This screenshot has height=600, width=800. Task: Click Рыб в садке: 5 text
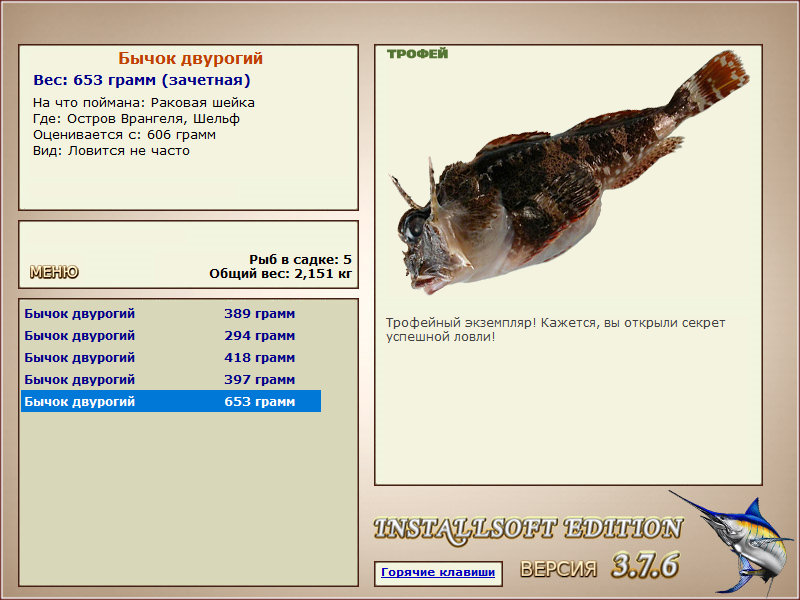(301, 260)
